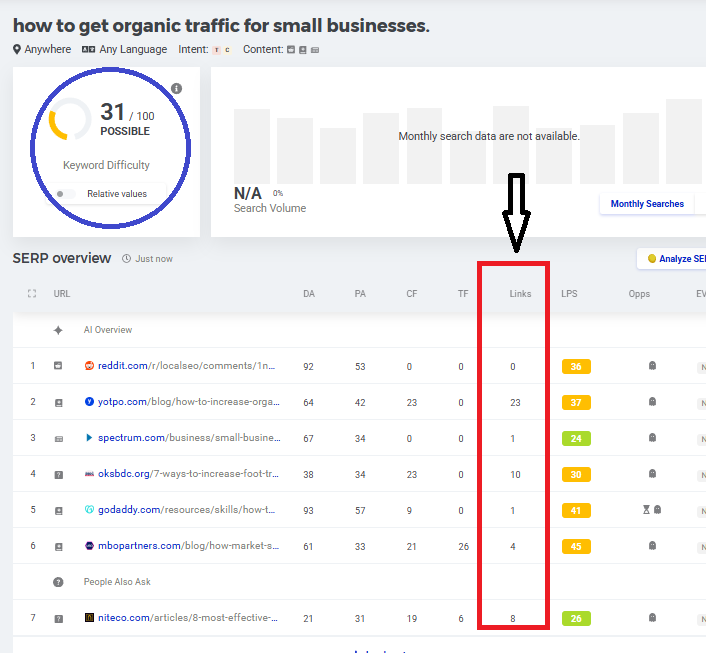
Task: Click the info icon on Keyword Difficulty card
Action: point(177,89)
